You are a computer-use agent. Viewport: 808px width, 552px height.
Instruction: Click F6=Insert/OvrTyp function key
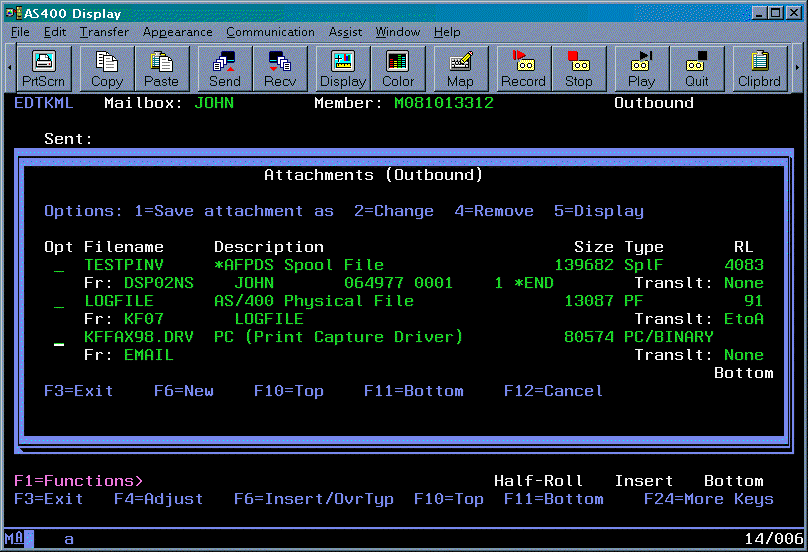pyautogui.click(x=313, y=499)
